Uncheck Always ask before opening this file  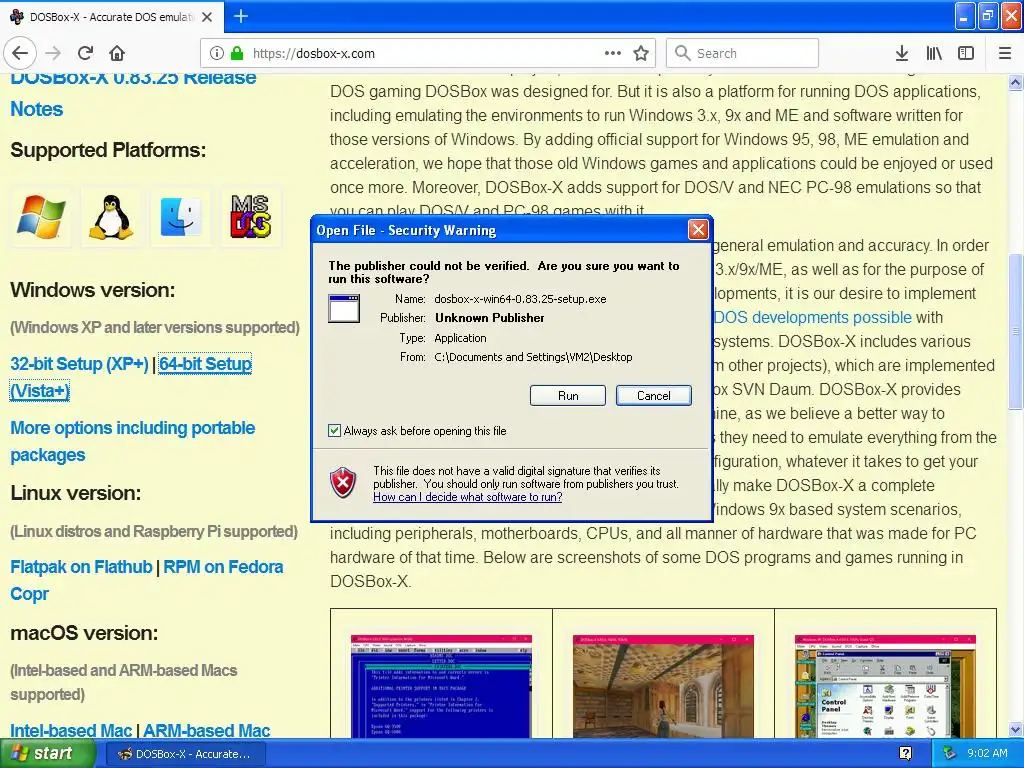pos(334,430)
